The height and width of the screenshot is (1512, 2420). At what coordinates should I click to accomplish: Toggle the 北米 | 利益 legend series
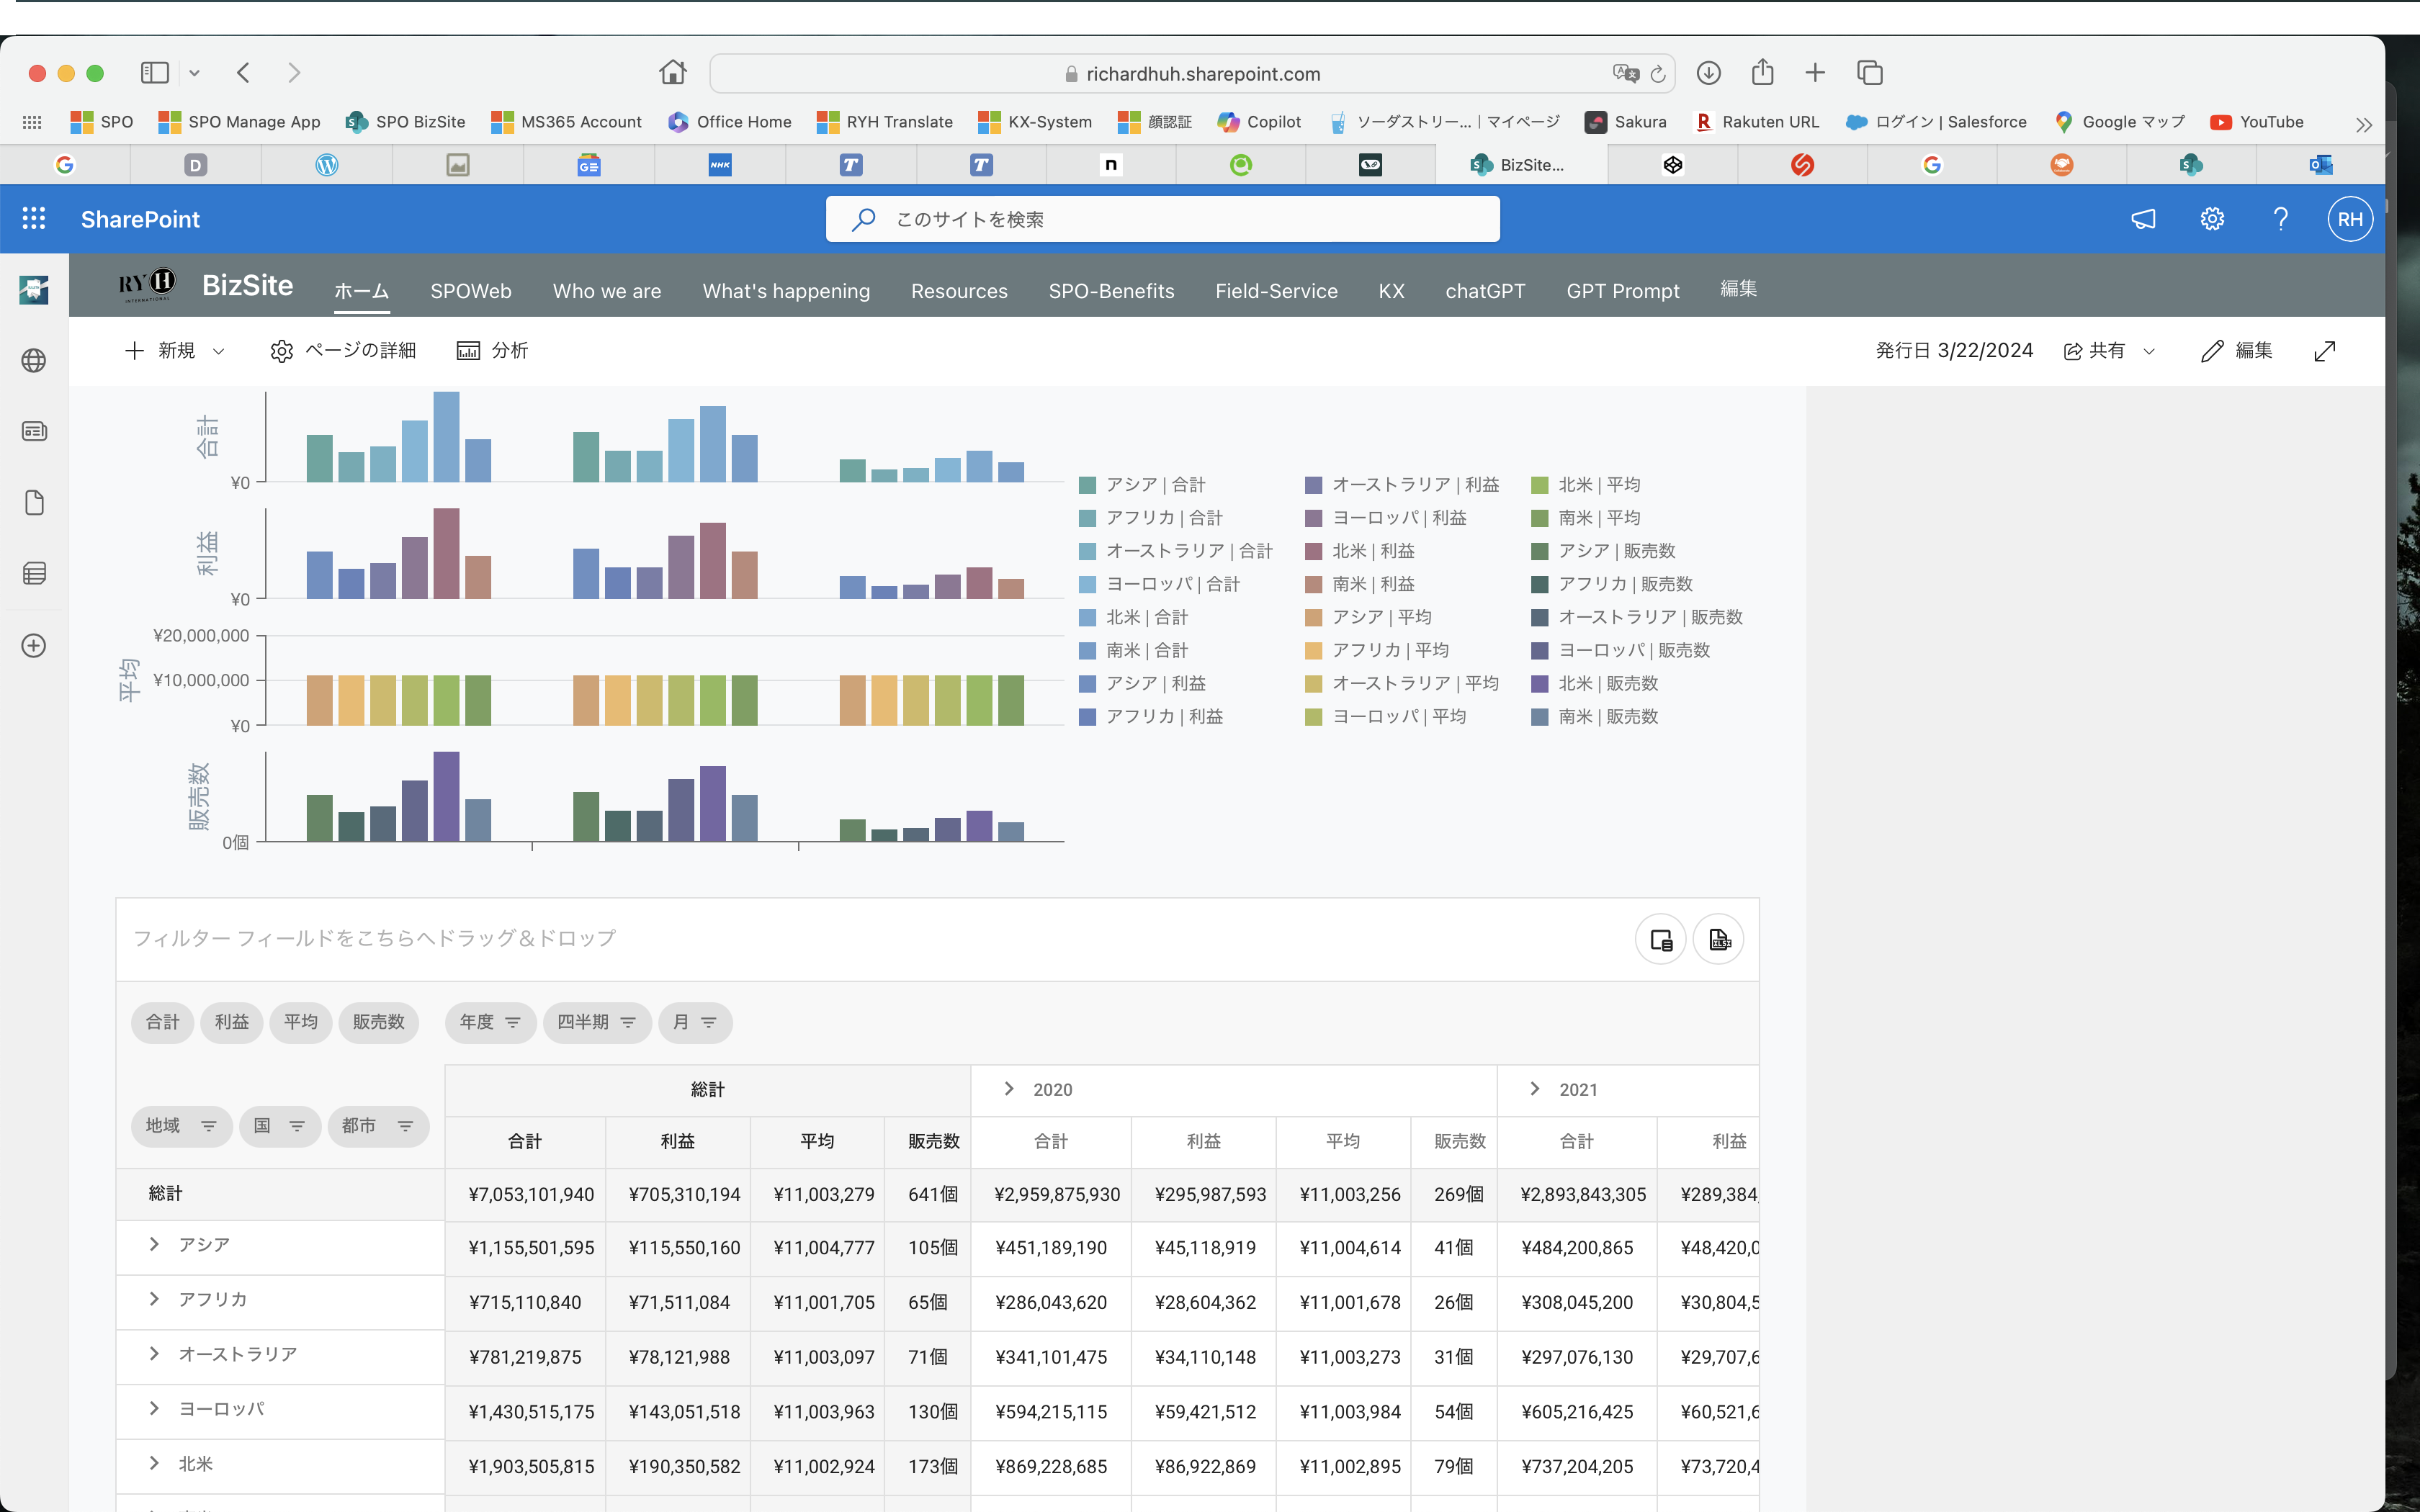coord(1360,551)
